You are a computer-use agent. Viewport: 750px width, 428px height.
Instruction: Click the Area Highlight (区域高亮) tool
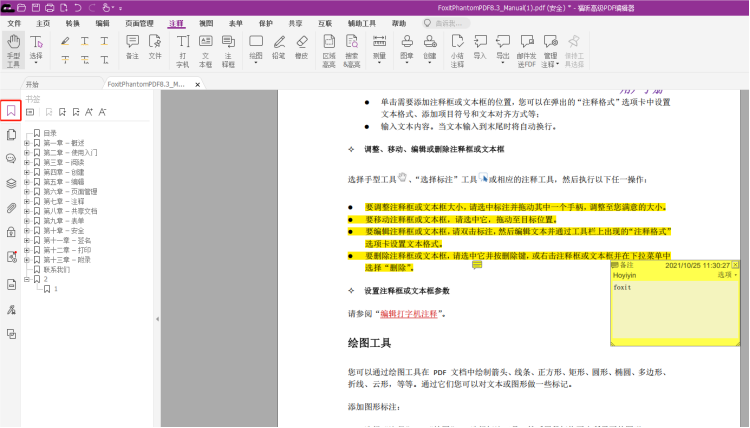tap(329, 51)
